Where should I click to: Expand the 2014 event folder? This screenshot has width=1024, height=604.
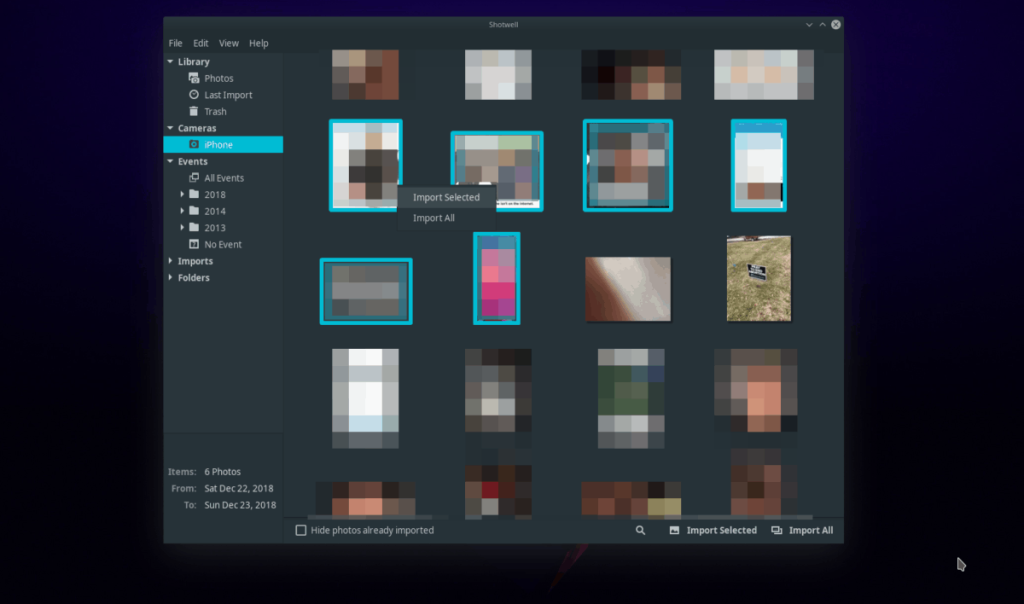(x=184, y=211)
